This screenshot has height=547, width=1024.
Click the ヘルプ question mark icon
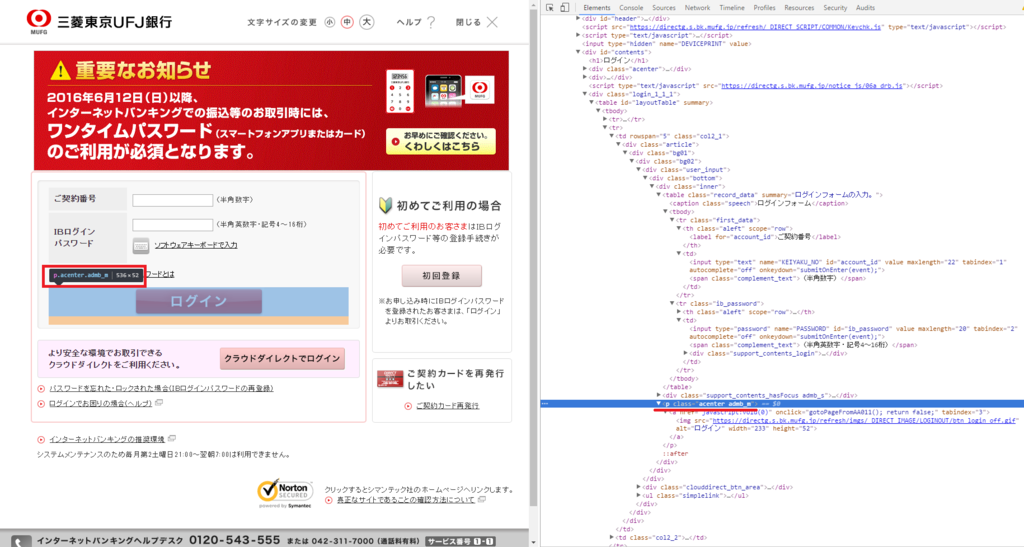click(431, 22)
